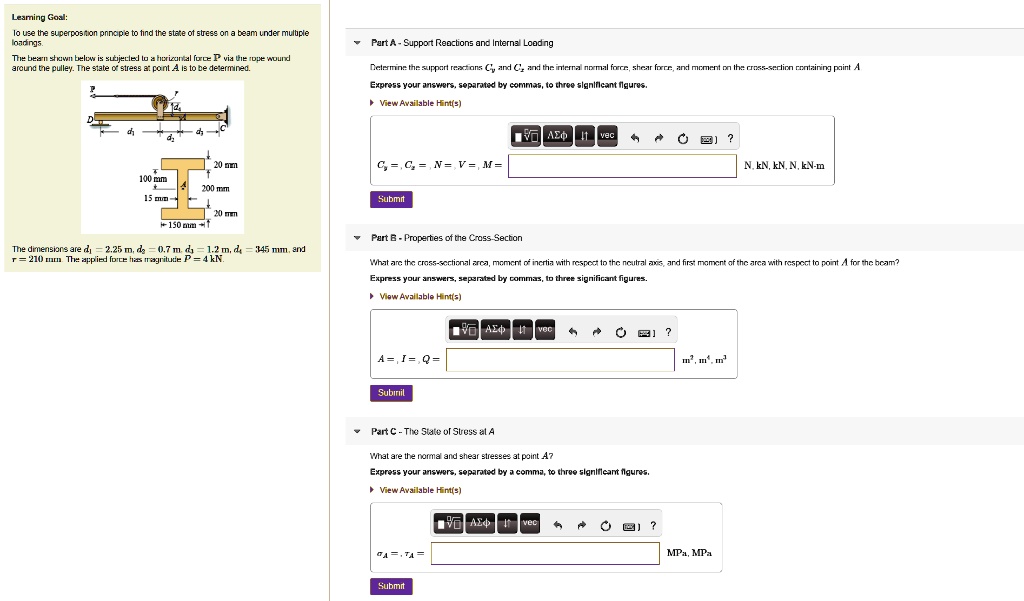
Task: Submit the Part A answer
Action: coord(391,199)
